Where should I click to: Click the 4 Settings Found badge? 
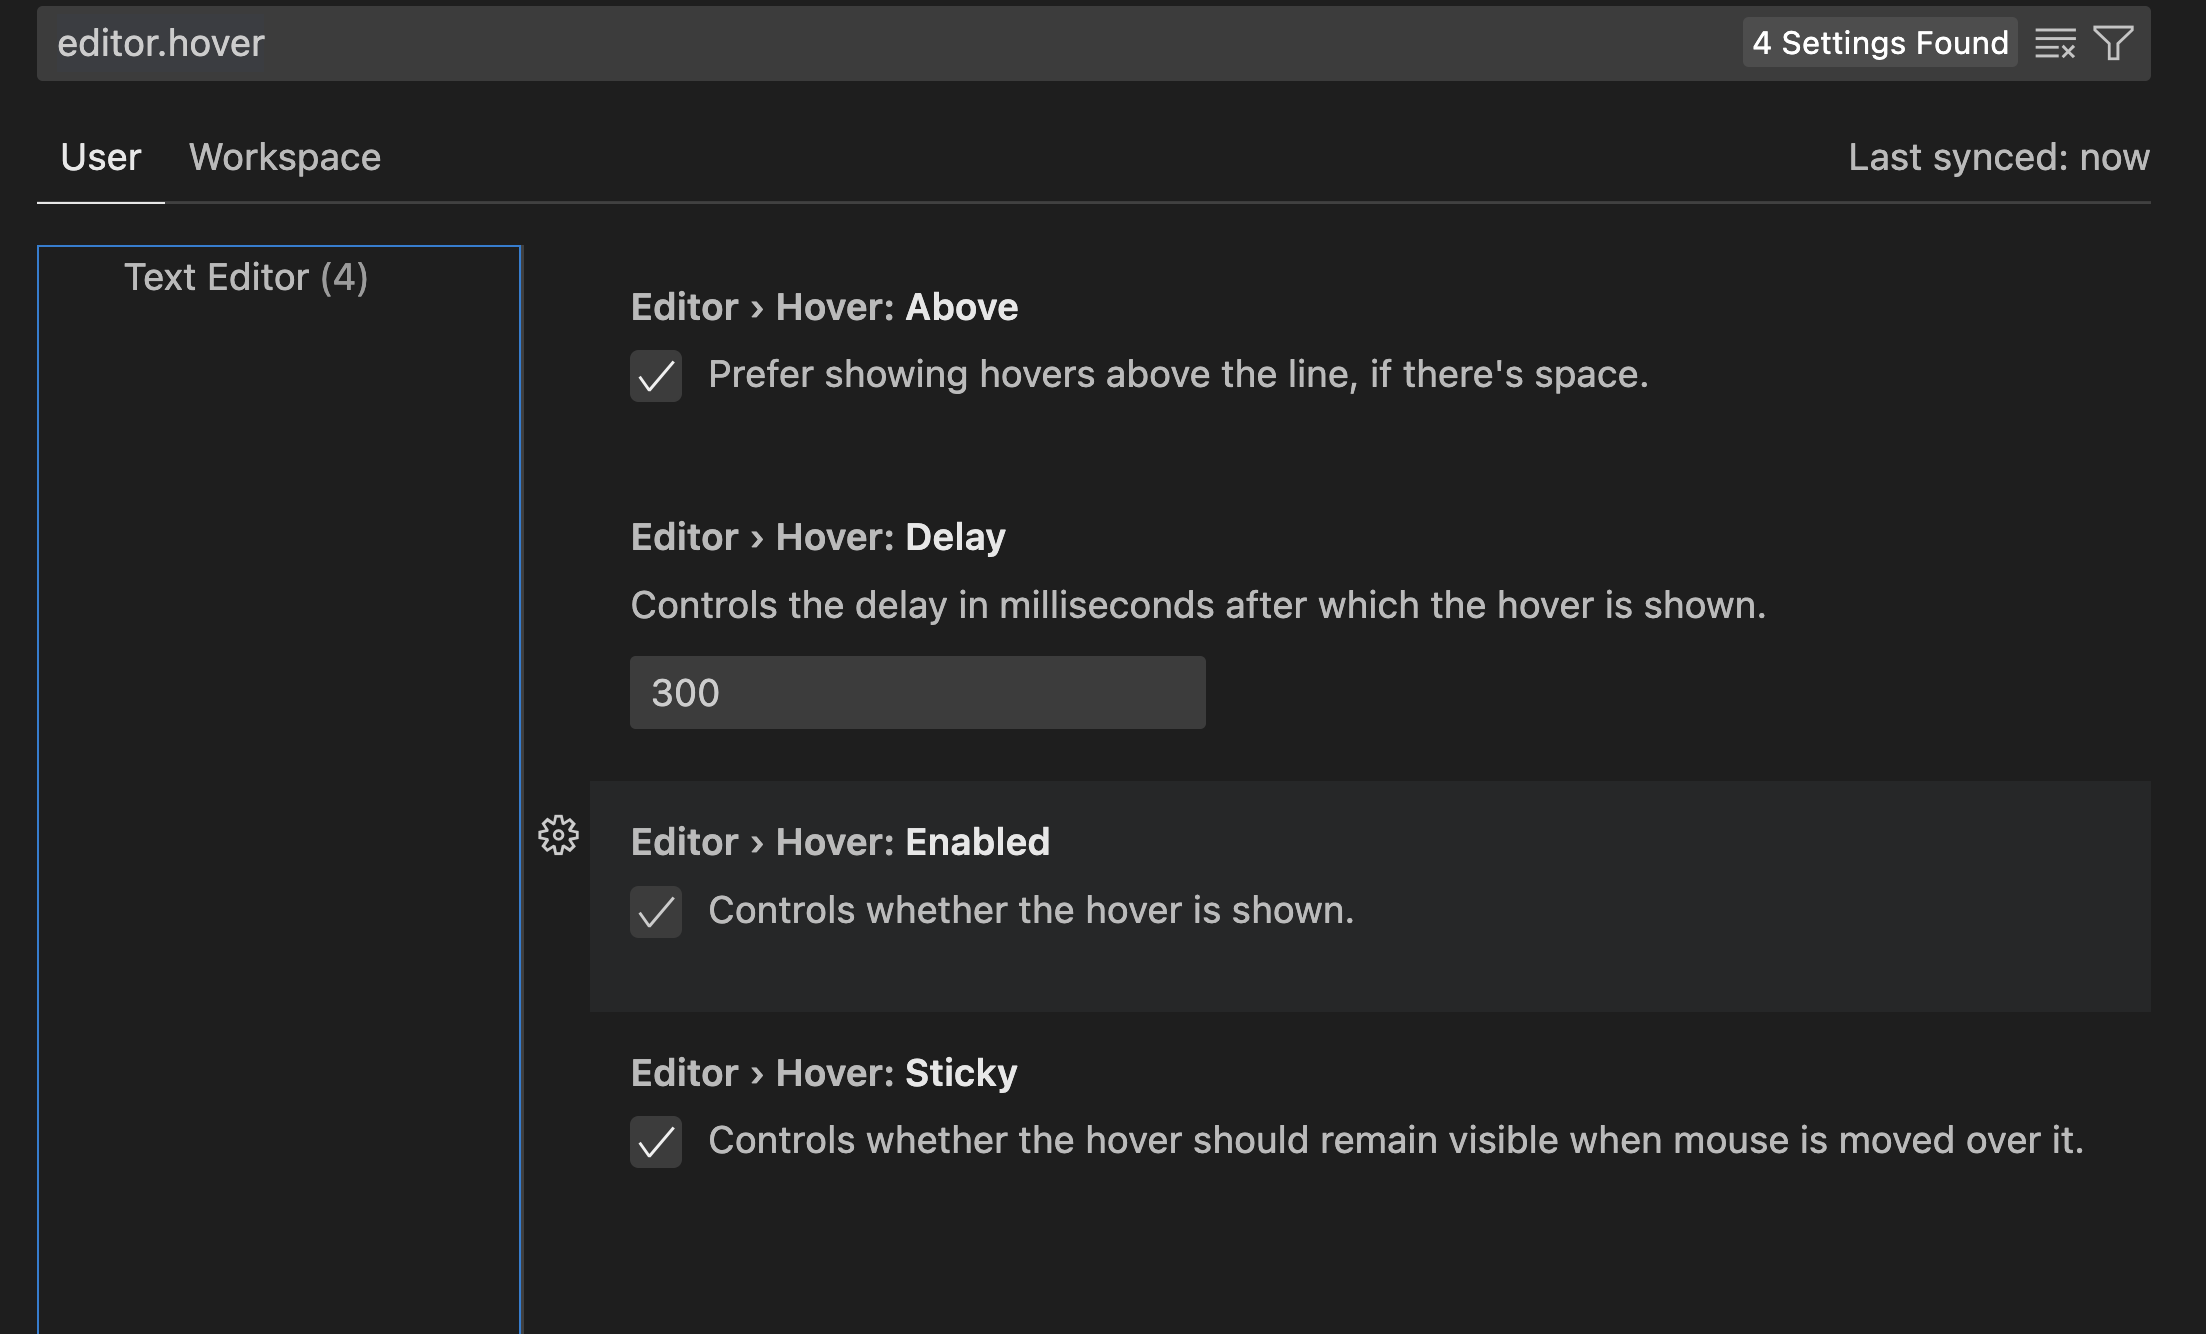pyautogui.click(x=1880, y=43)
